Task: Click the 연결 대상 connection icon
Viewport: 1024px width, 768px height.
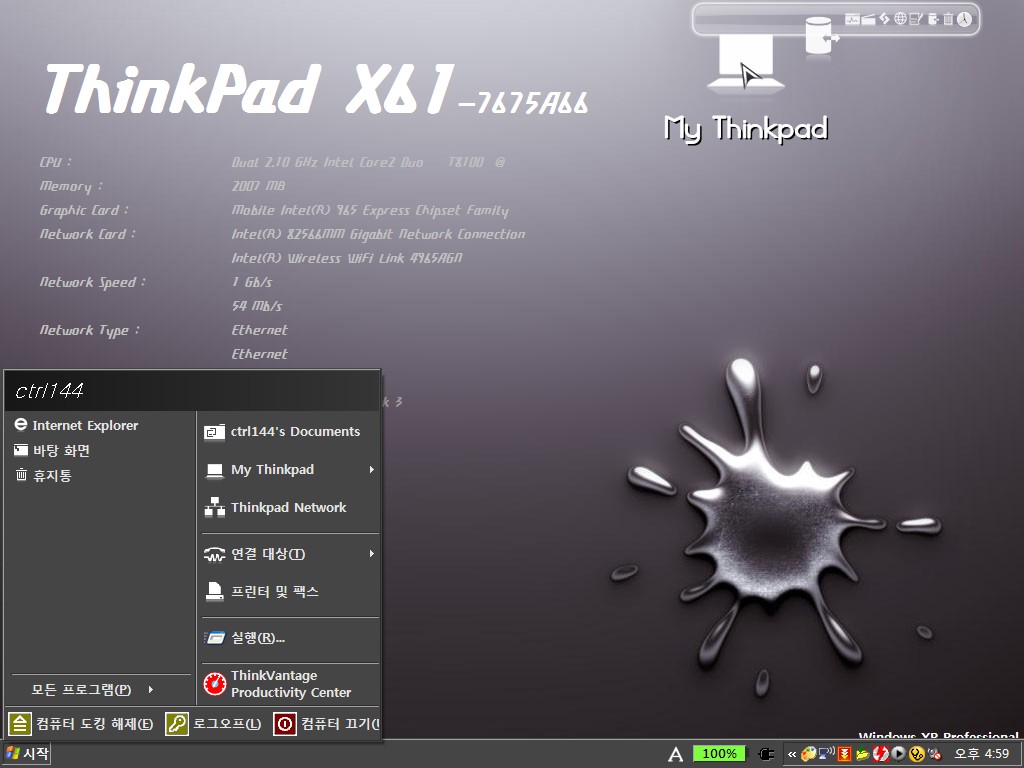Action: (214, 554)
